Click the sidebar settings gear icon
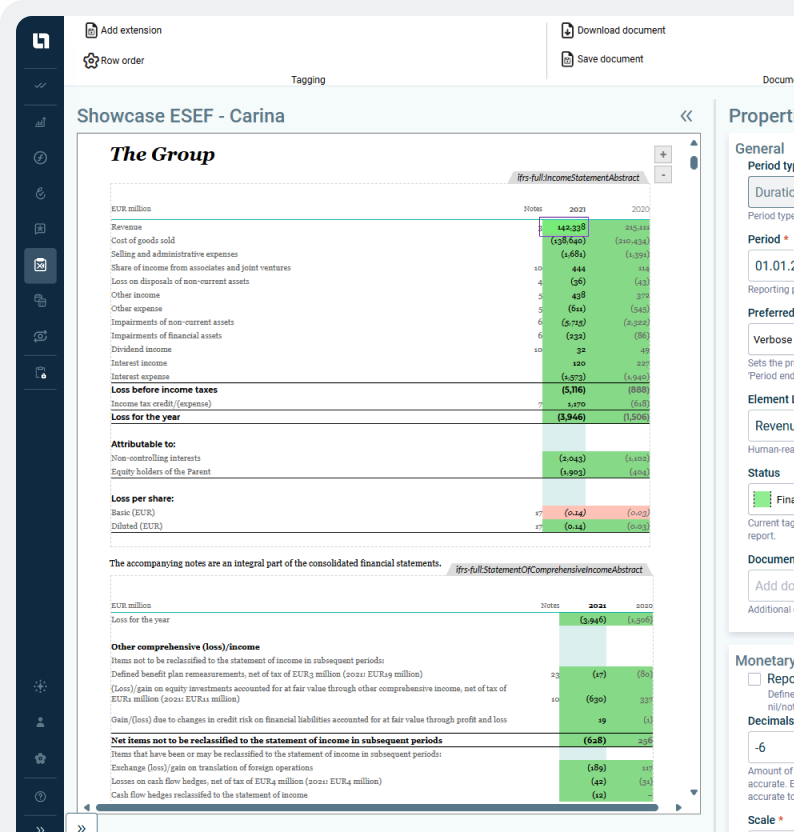 pos(41,759)
